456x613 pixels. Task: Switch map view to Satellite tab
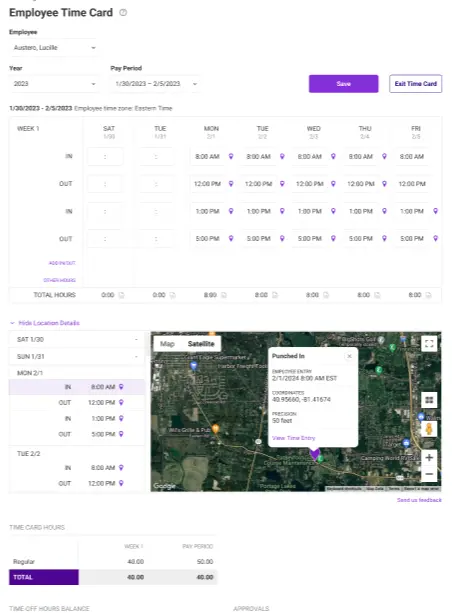click(x=201, y=344)
